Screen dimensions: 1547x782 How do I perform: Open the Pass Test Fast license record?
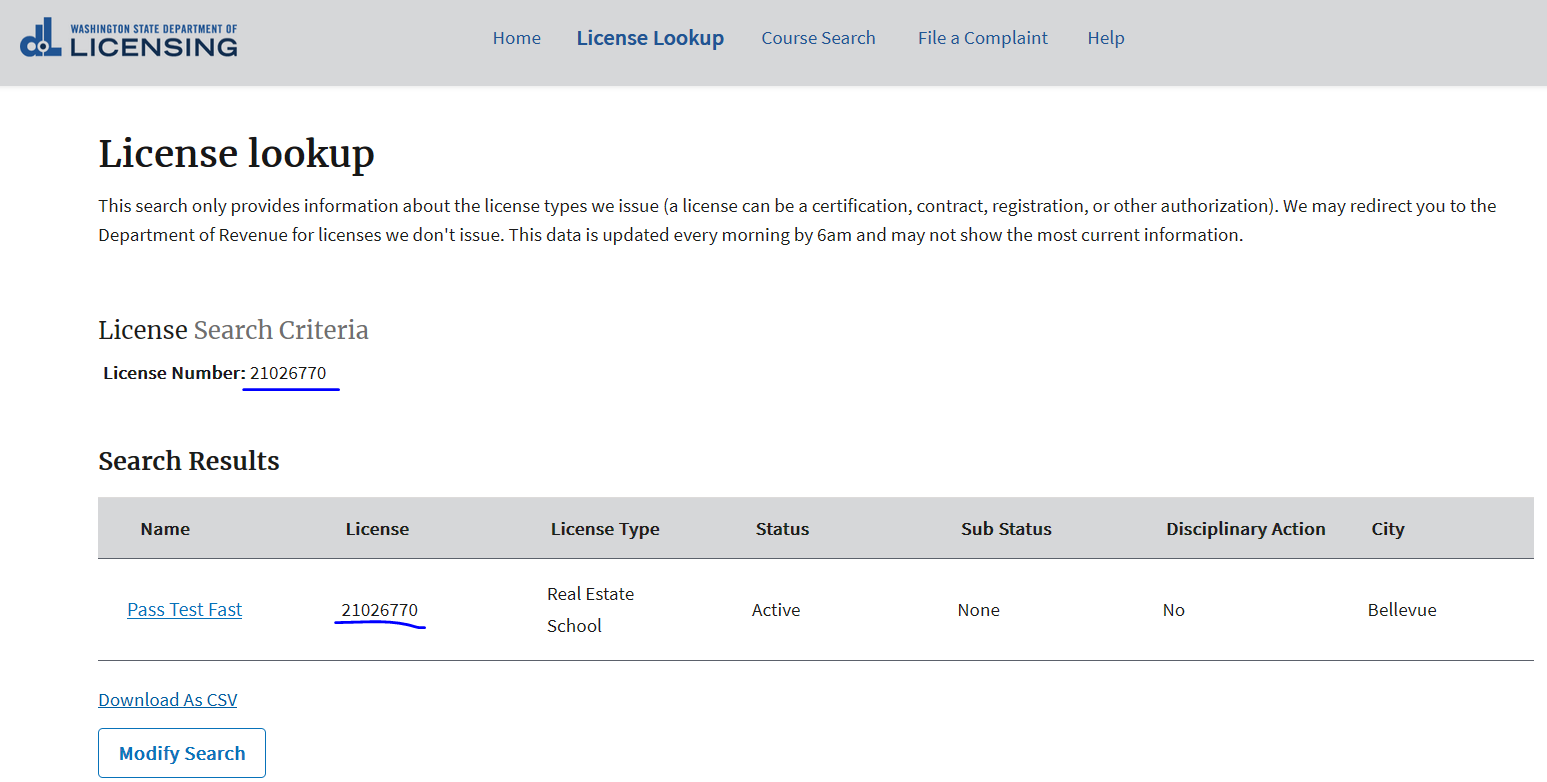click(x=185, y=610)
